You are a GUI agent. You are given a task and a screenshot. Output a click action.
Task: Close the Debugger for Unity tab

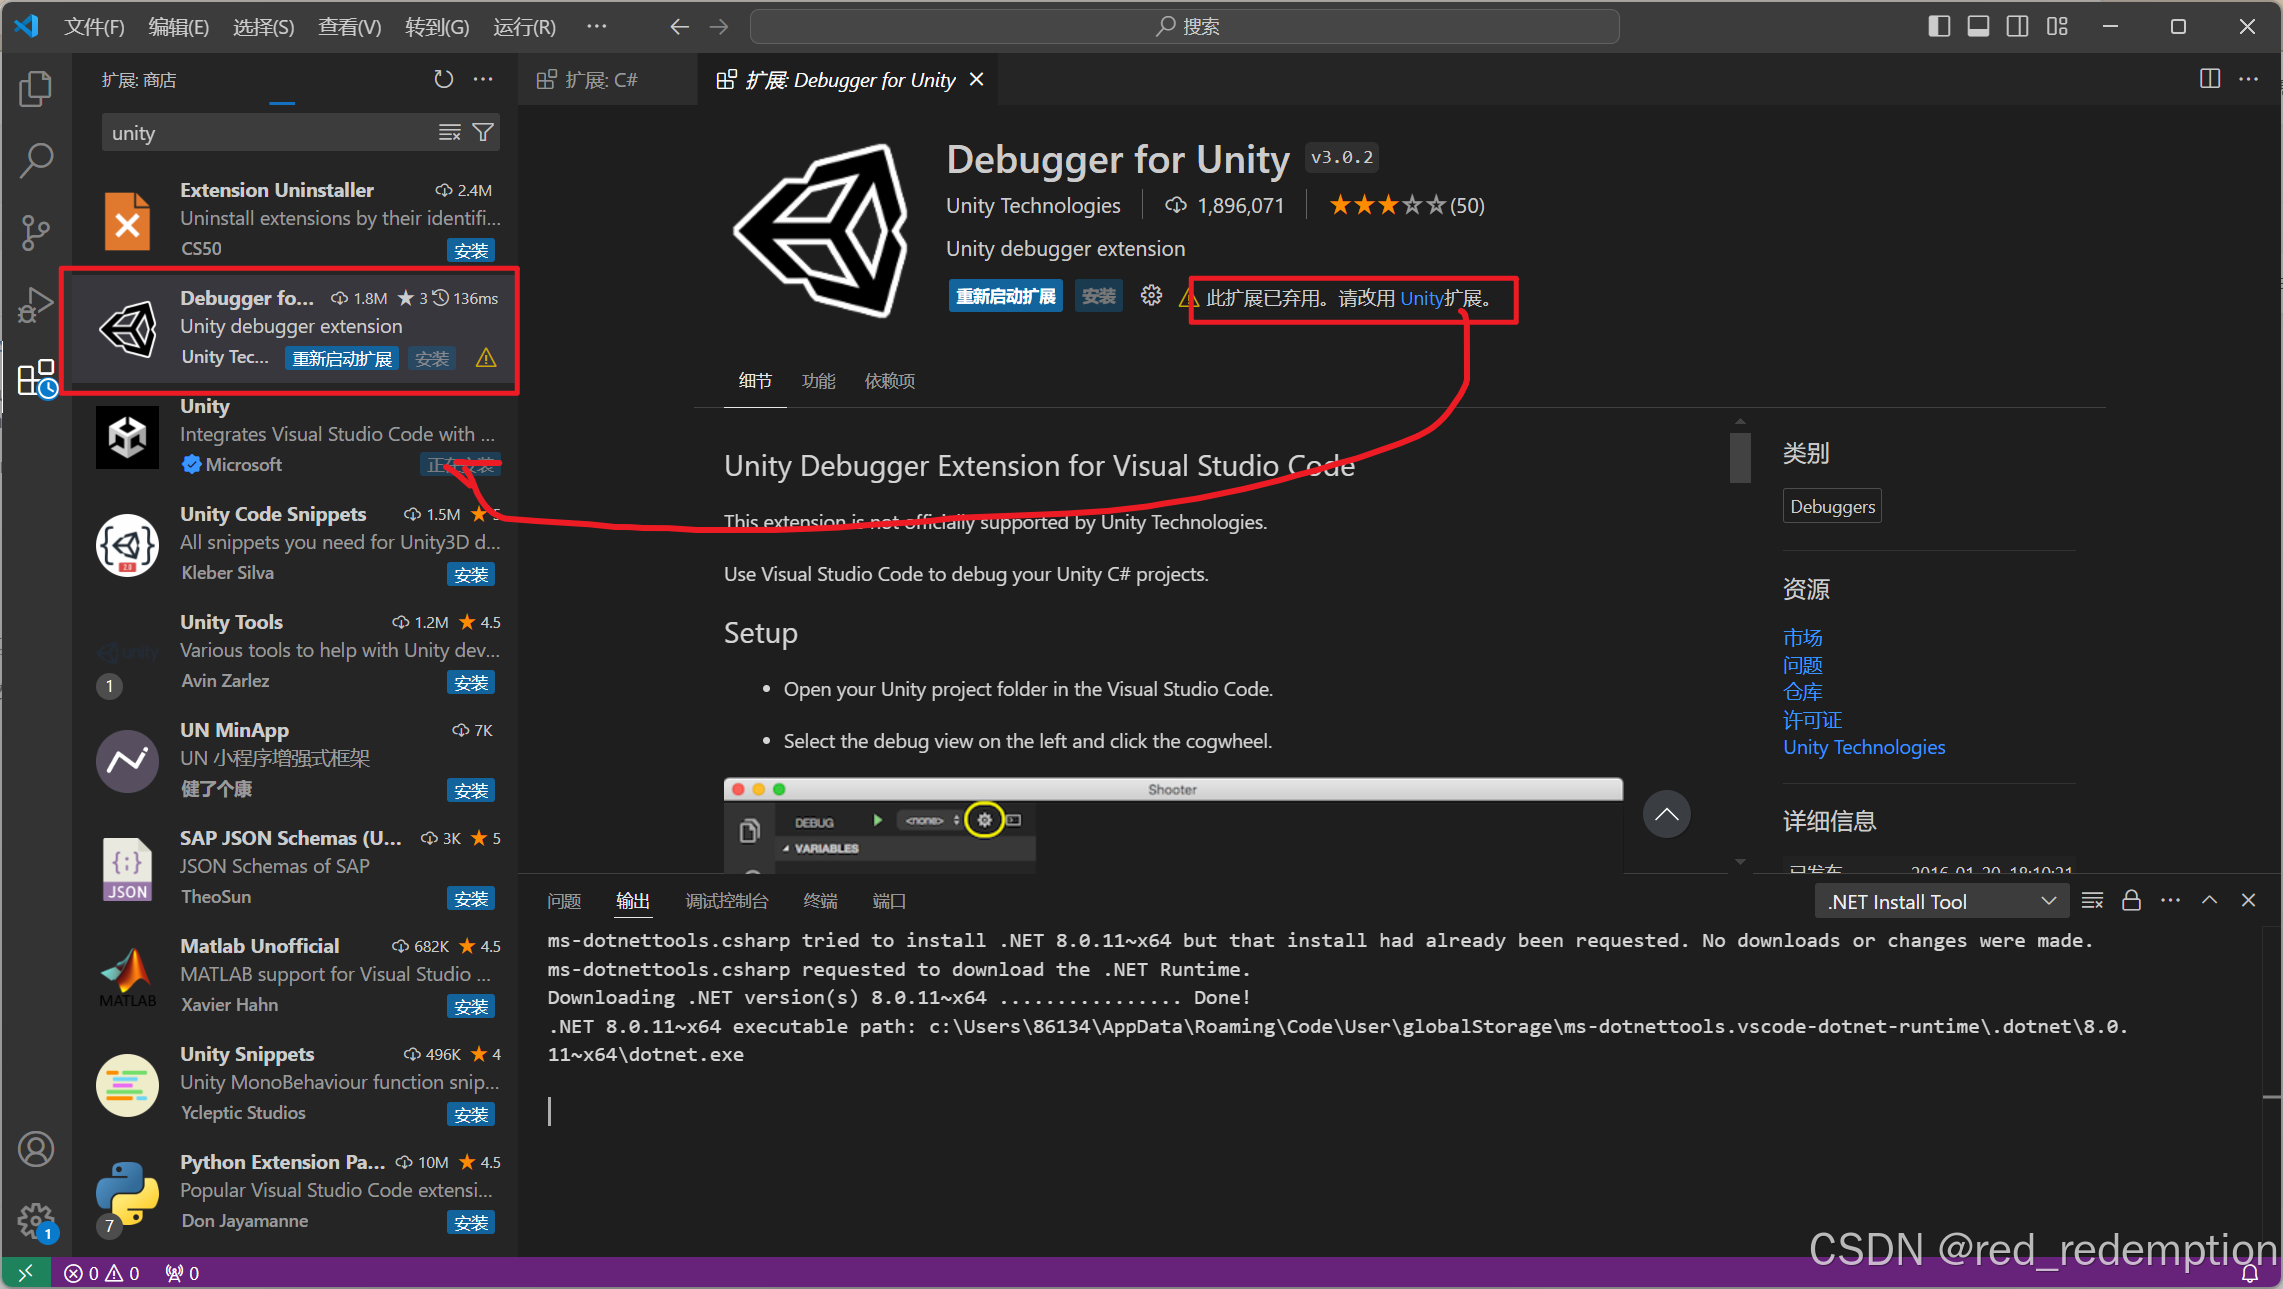[x=977, y=79]
